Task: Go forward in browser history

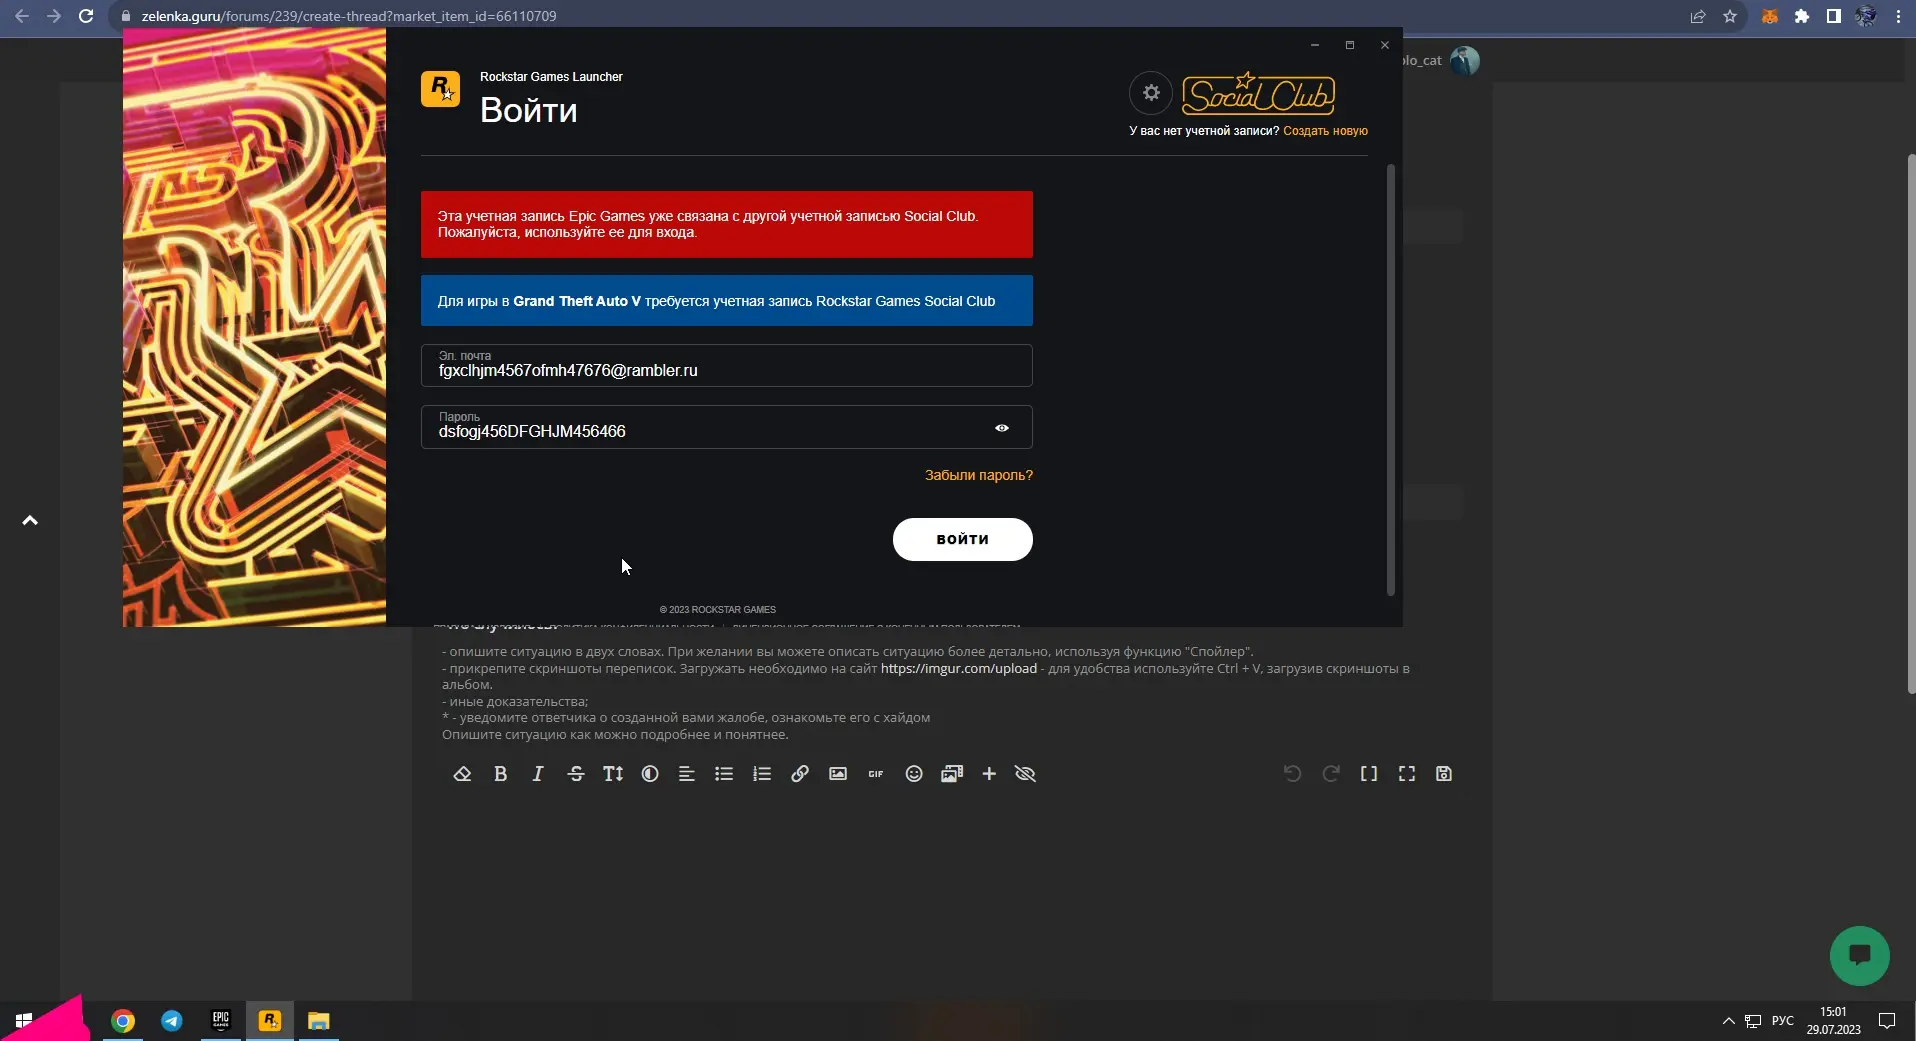Action: [54, 16]
